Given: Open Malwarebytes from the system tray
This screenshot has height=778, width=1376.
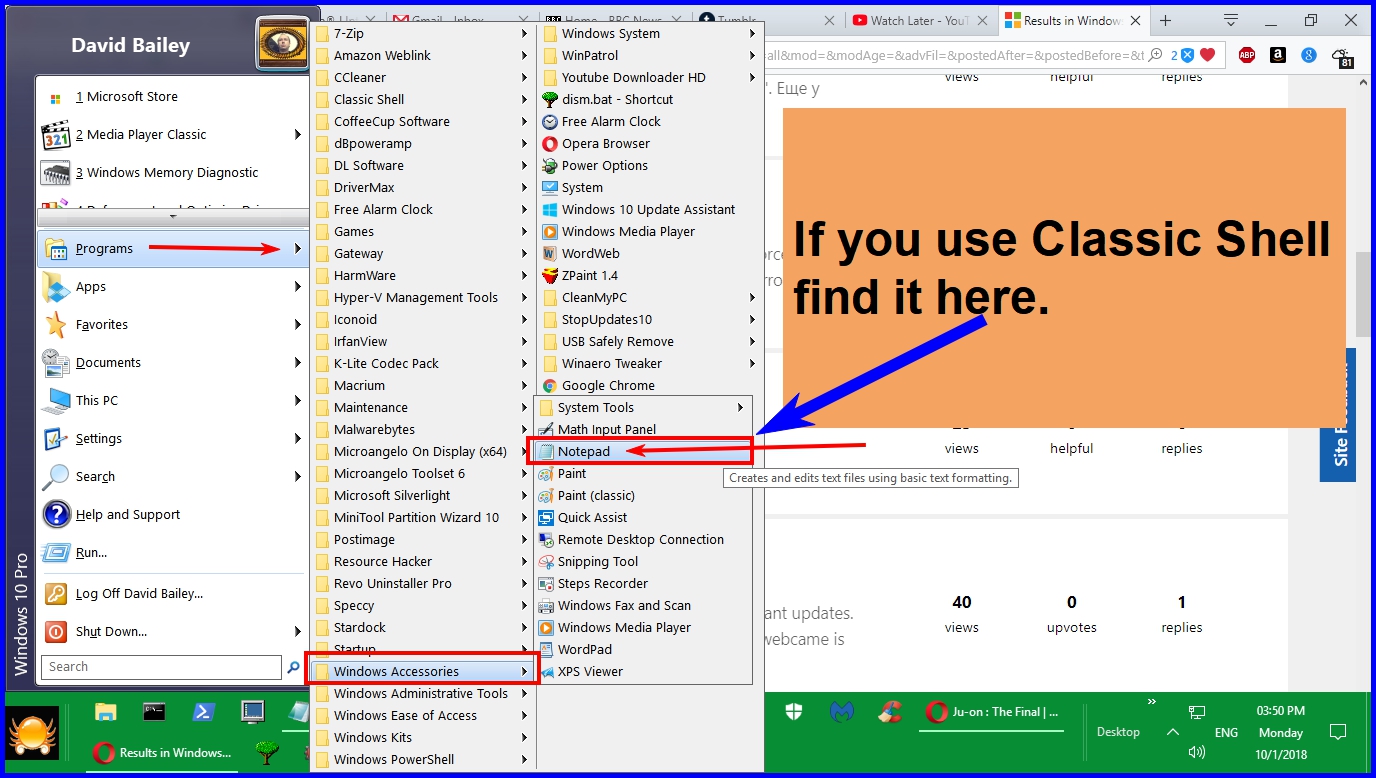Looking at the screenshot, I should tap(842, 711).
